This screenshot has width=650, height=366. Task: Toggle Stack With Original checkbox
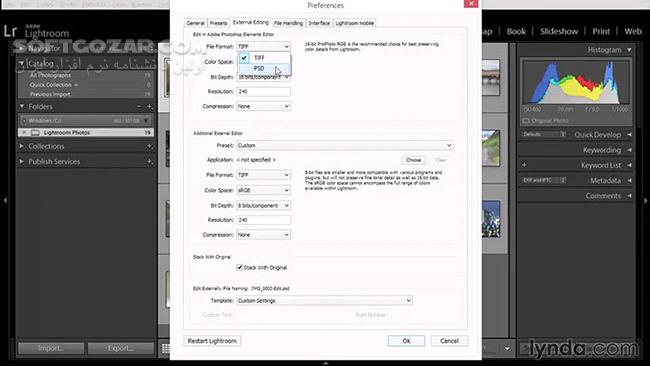[239, 267]
